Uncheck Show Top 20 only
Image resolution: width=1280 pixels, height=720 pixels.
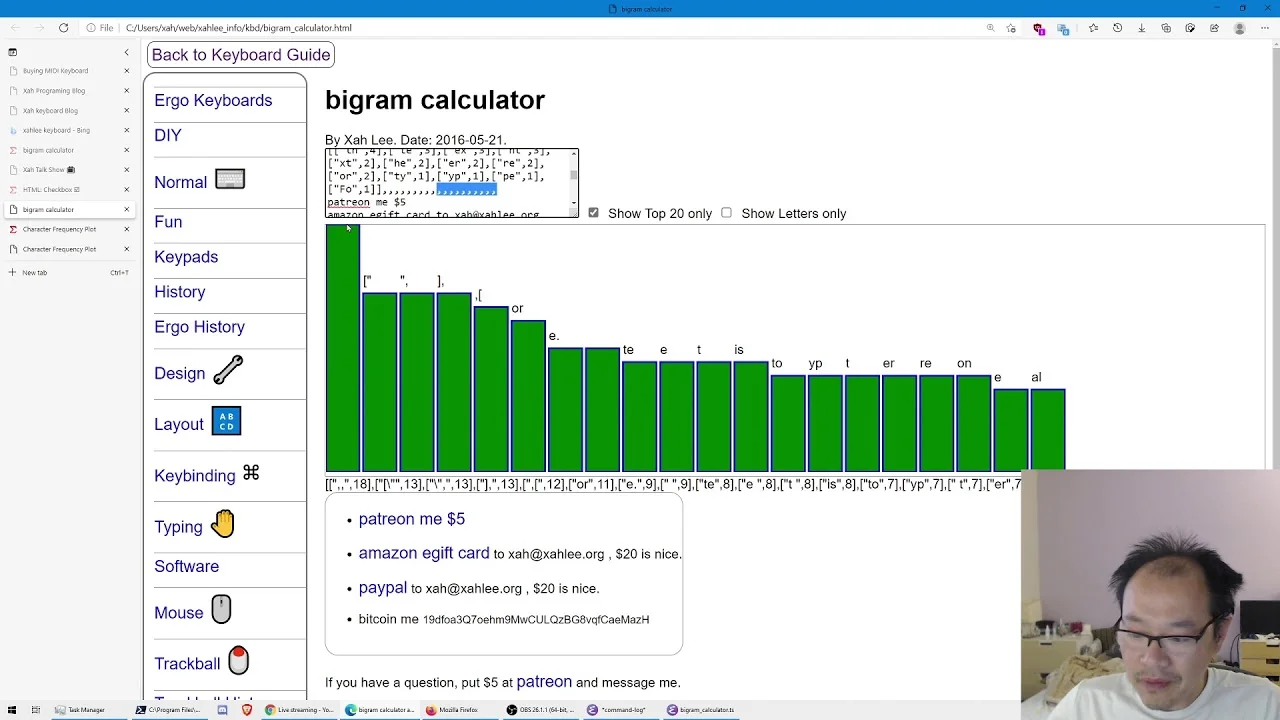point(593,213)
